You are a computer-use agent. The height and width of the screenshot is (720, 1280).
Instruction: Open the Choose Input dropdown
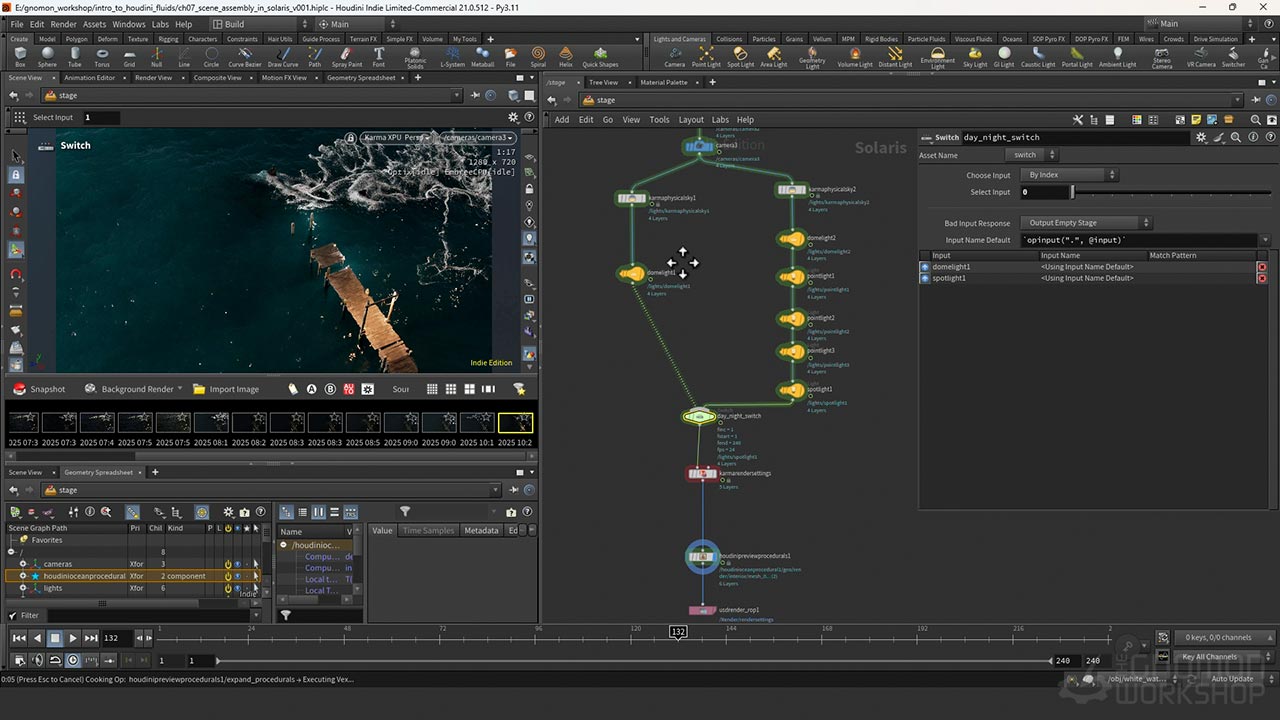[x=1072, y=175]
